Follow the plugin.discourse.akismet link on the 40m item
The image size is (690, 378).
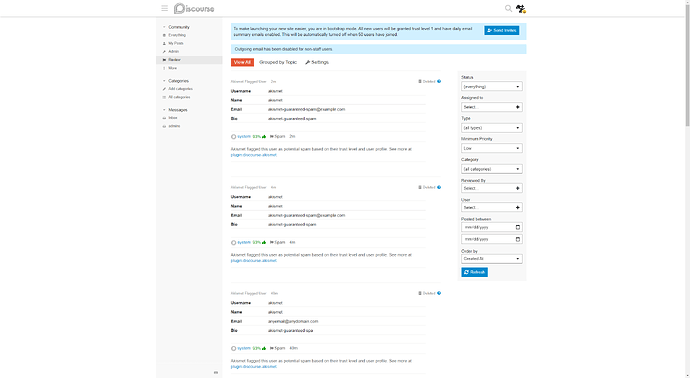coord(254,367)
